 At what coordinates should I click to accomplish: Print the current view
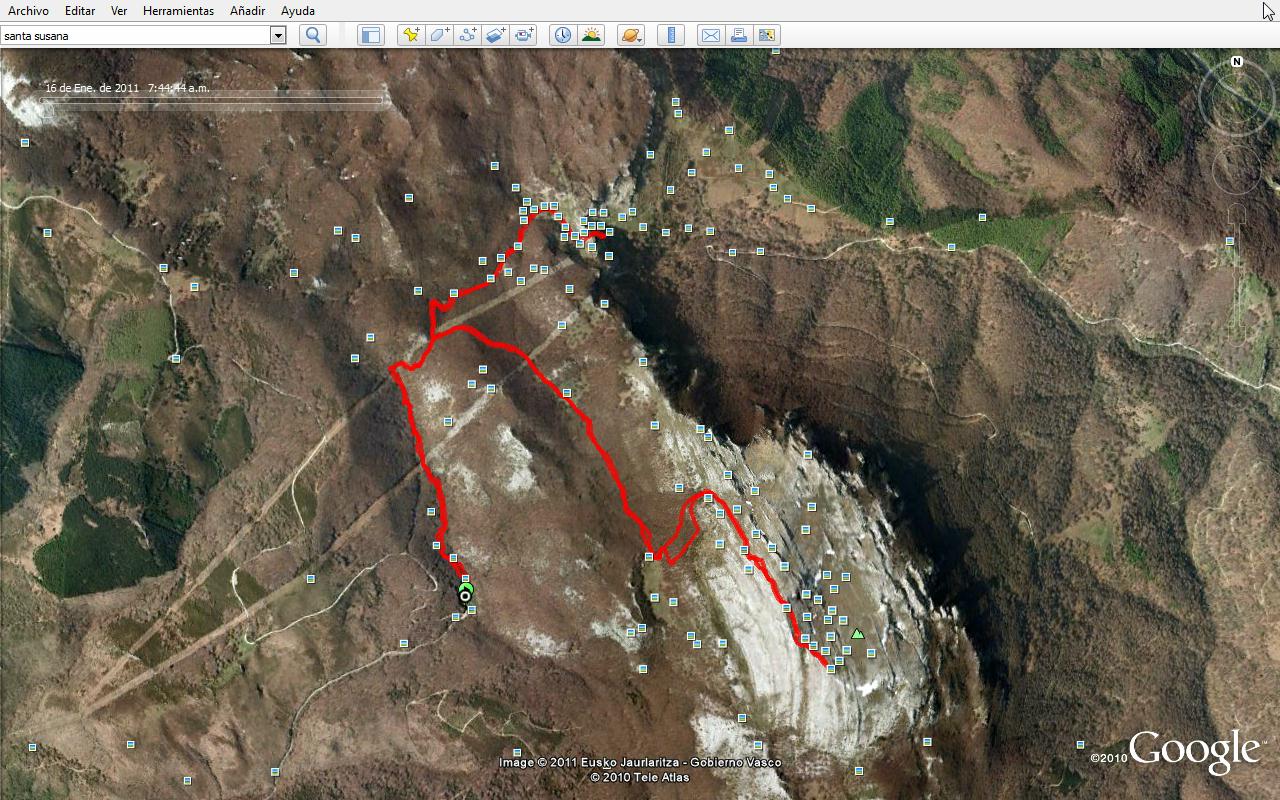739,35
